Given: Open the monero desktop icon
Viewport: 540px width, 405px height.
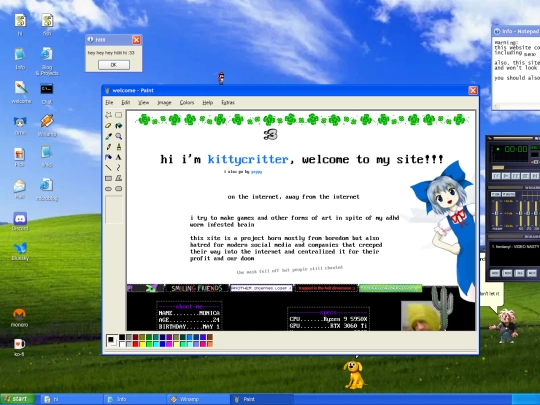Looking at the screenshot, I should coord(19,317).
